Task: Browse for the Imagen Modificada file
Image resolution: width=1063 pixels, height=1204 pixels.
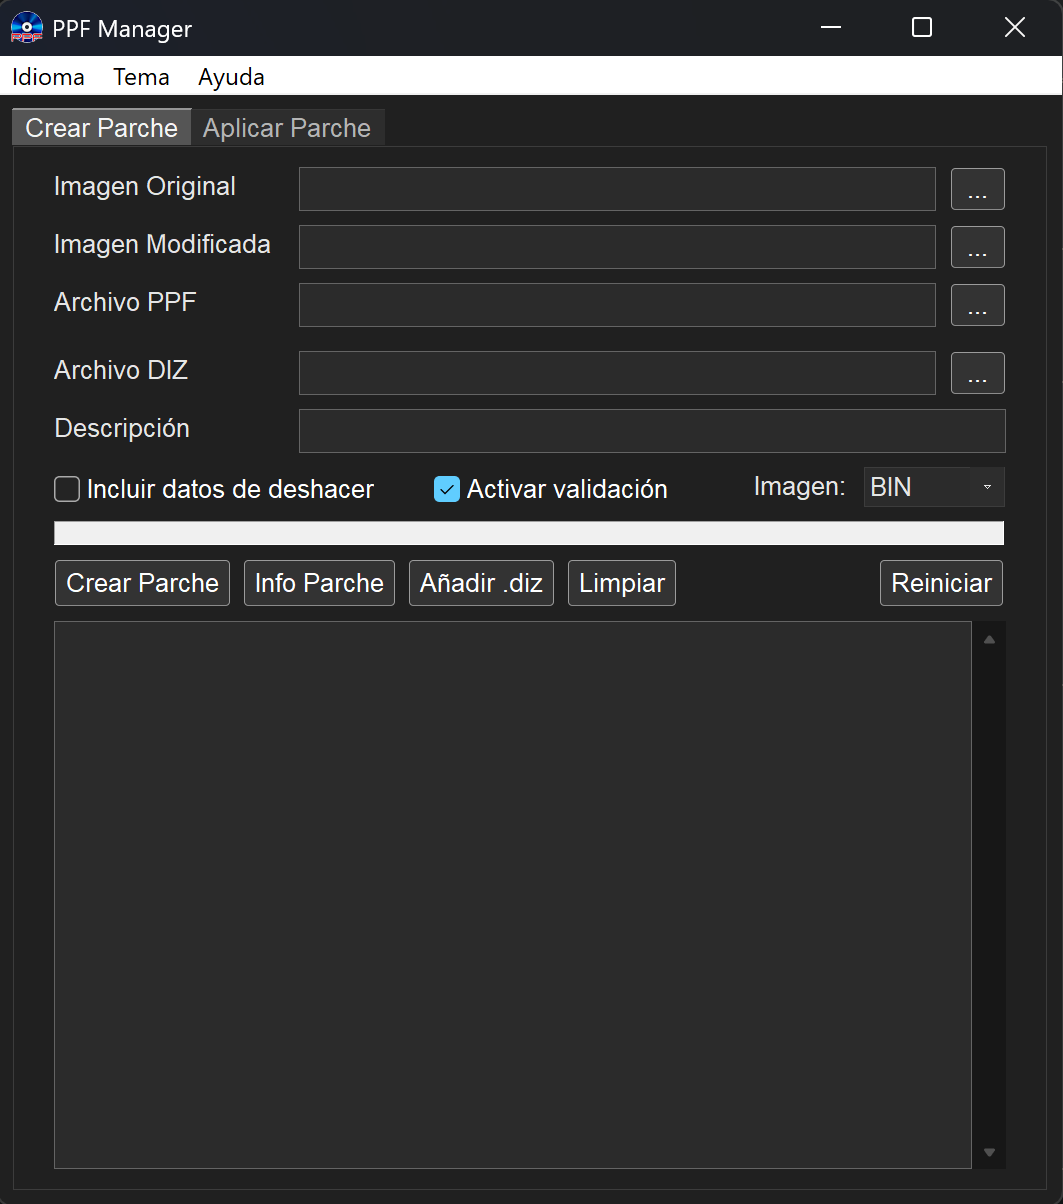Action: click(x=978, y=247)
